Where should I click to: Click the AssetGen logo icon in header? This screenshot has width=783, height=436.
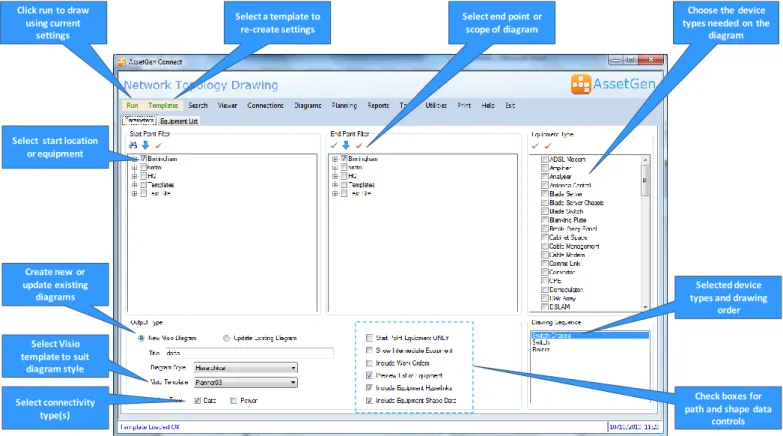pyautogui.click(x=581, y=84)
